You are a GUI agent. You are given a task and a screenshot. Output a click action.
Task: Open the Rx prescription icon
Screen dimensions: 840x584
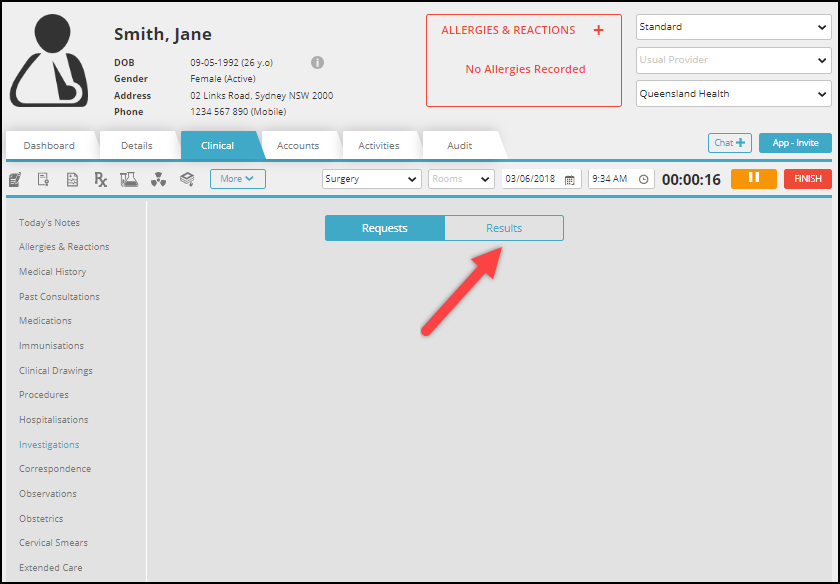pos(101,179)
